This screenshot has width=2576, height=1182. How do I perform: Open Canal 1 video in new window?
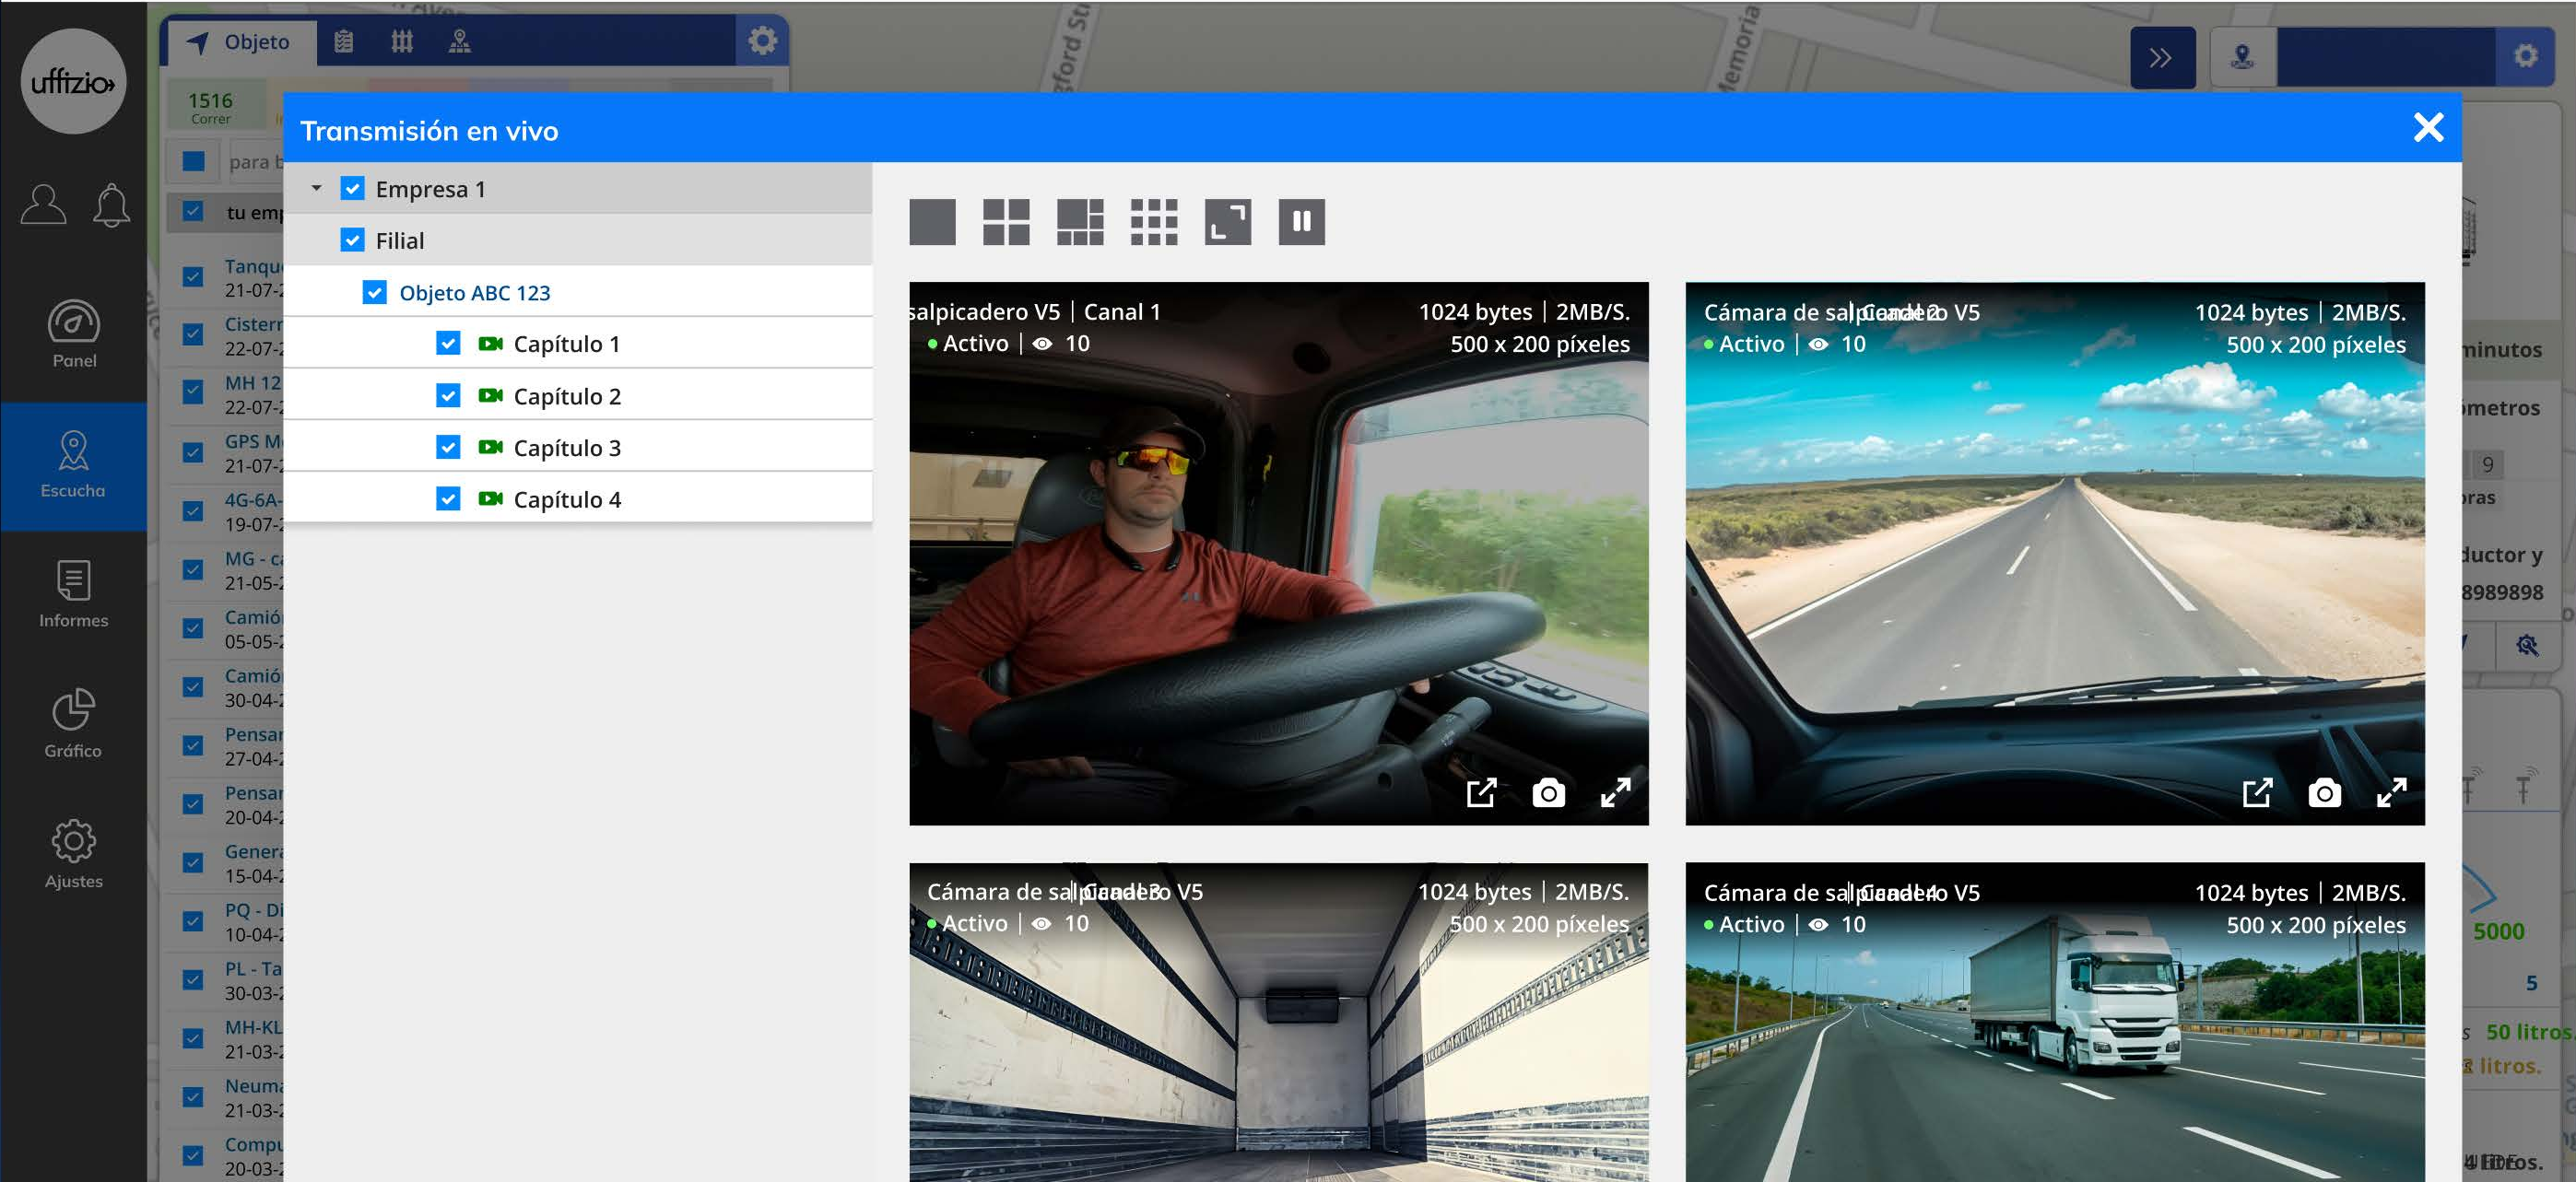click(x=1481, y=793)
